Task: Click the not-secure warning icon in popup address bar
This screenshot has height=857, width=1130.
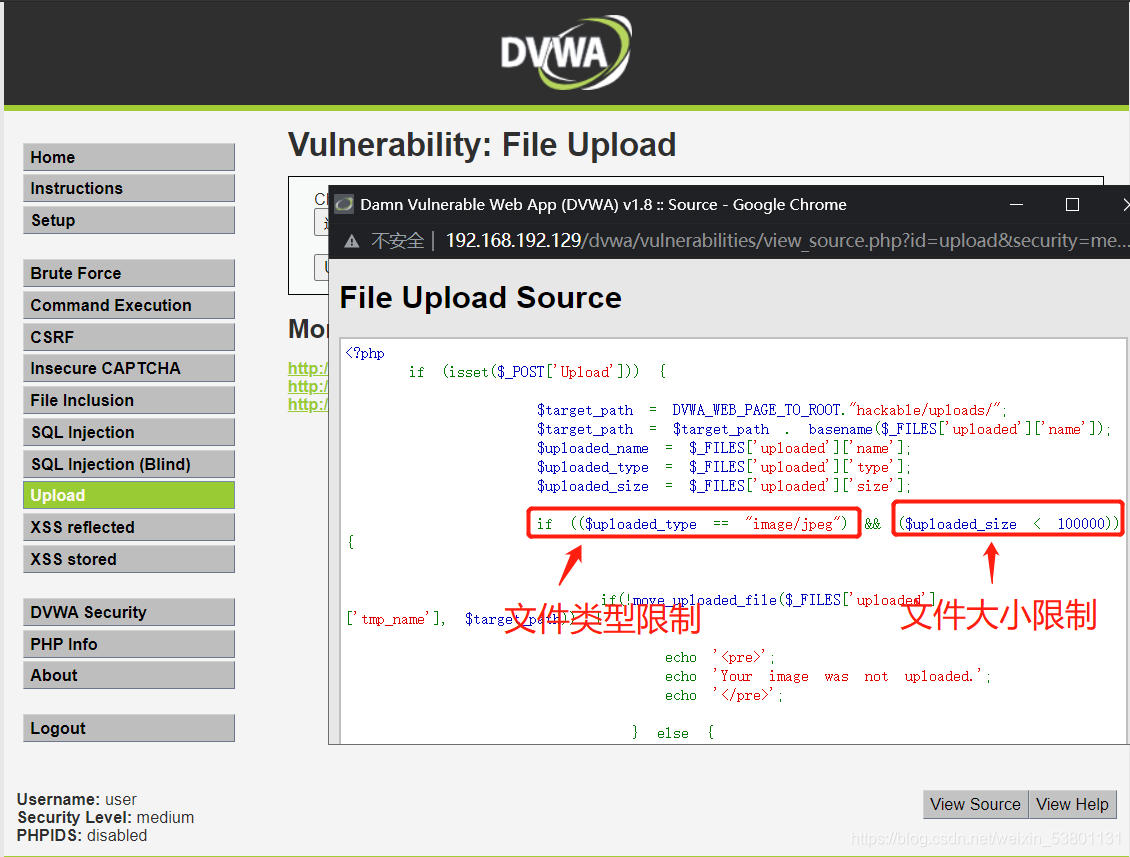Action: [352, 241]
